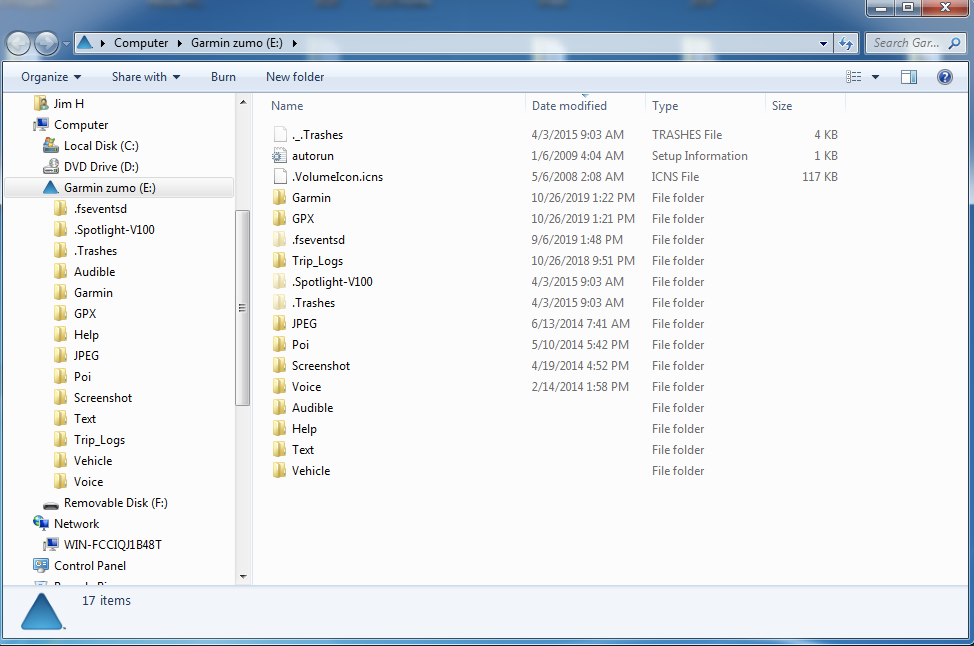
Task: Select the Poi folder icon in file list
Action: 280,345
